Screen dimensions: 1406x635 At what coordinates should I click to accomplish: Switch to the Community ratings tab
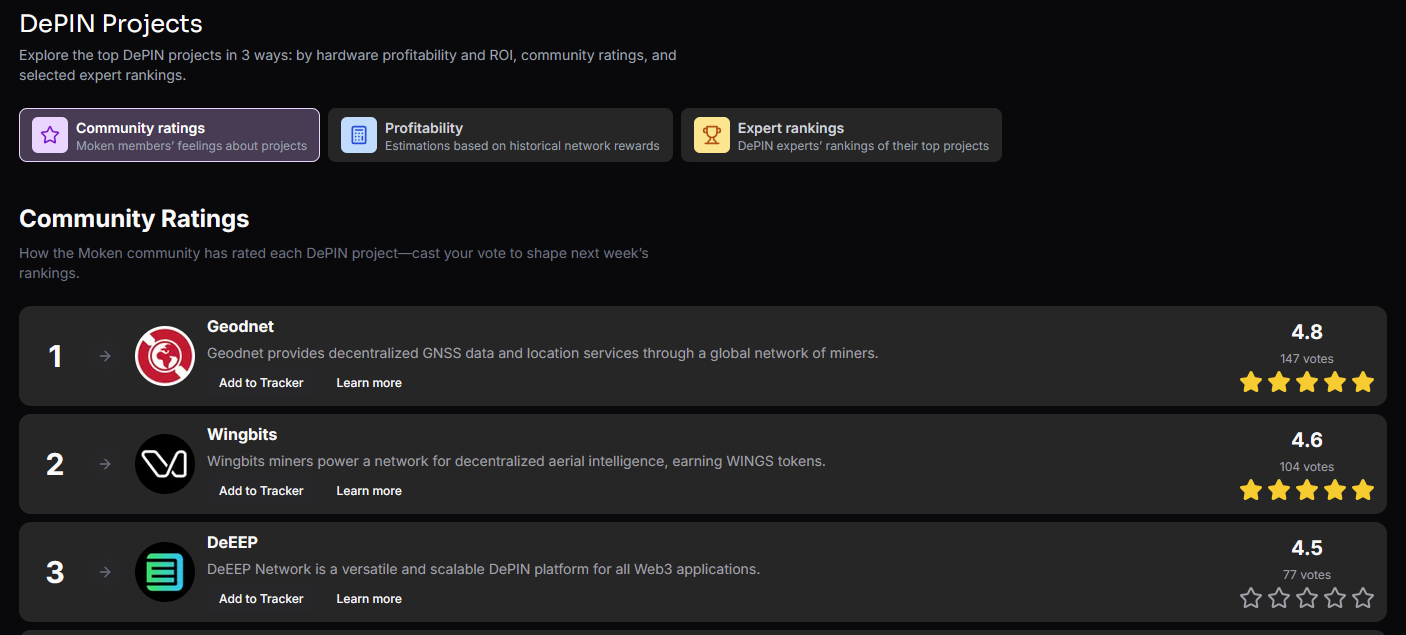pyautogui.click(x=170, y=135)
